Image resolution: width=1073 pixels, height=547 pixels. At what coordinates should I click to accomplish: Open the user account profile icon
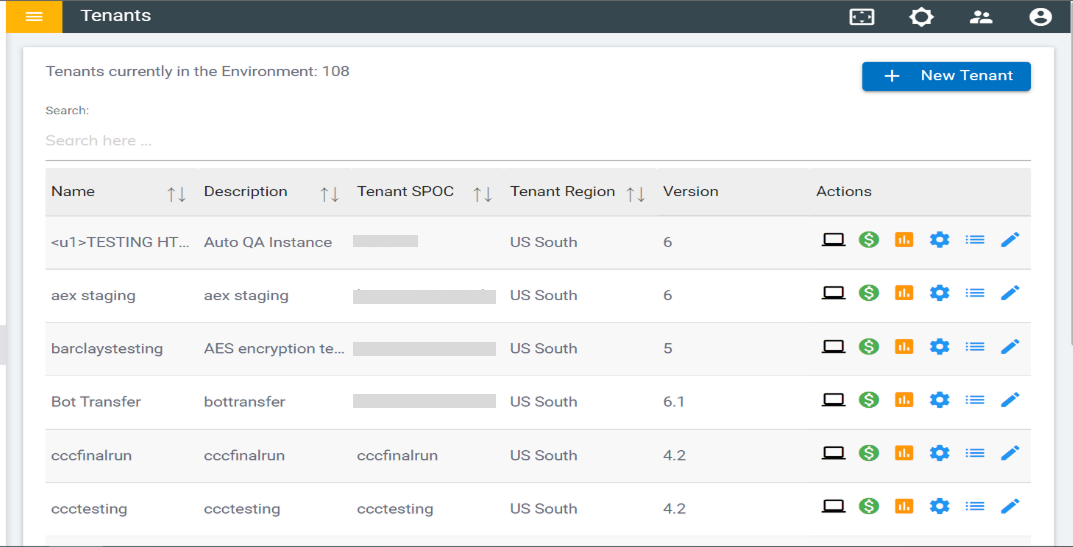coord(1040,17)
